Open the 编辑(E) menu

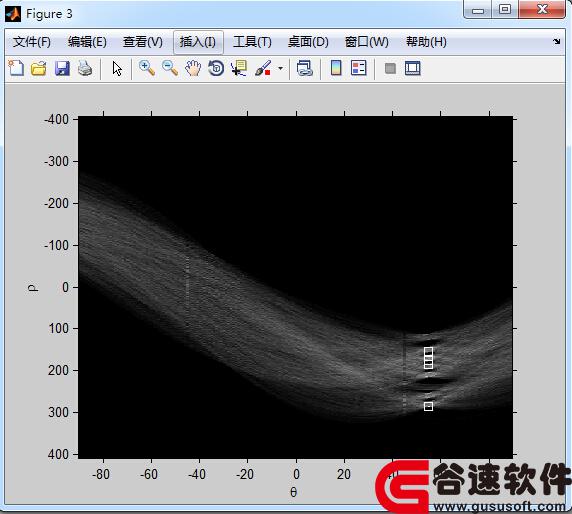[x=87, y=42]
